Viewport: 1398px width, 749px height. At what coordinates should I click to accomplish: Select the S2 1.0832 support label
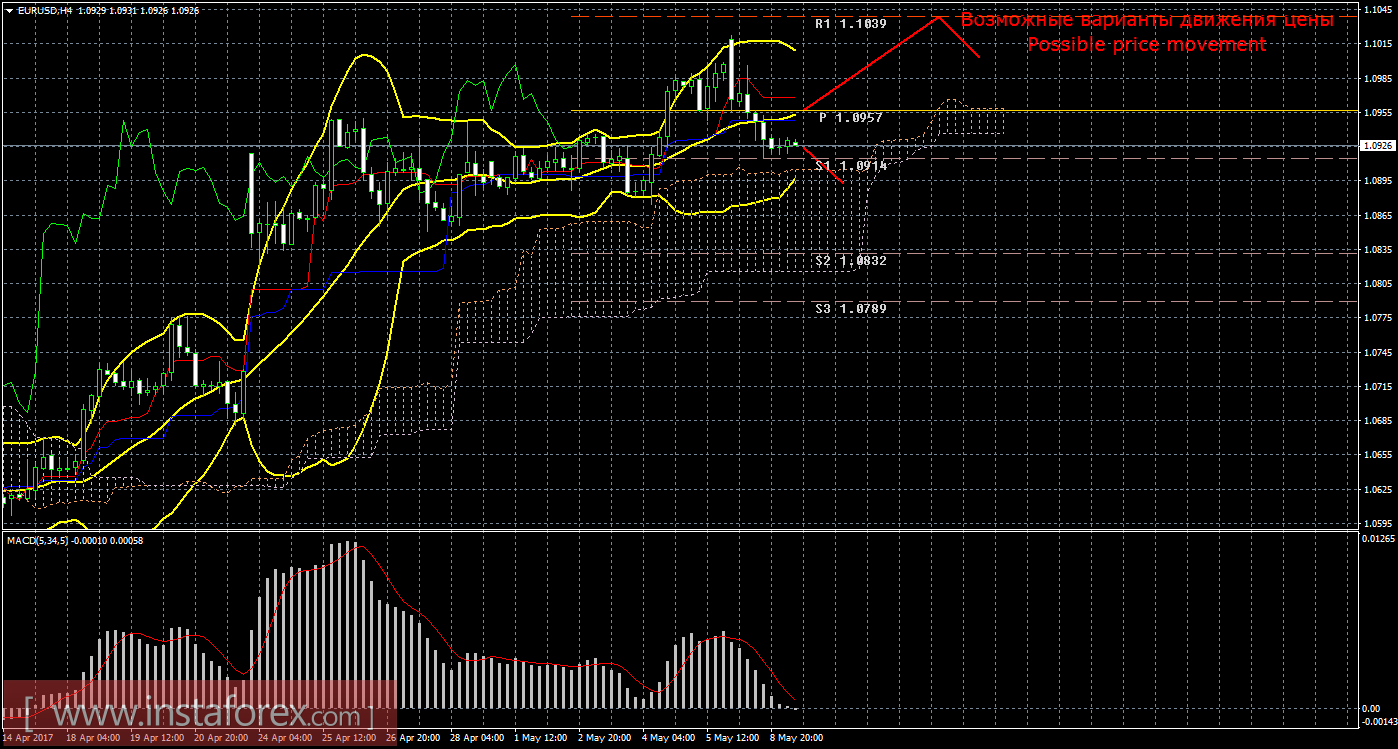click(x=851, y=260)
